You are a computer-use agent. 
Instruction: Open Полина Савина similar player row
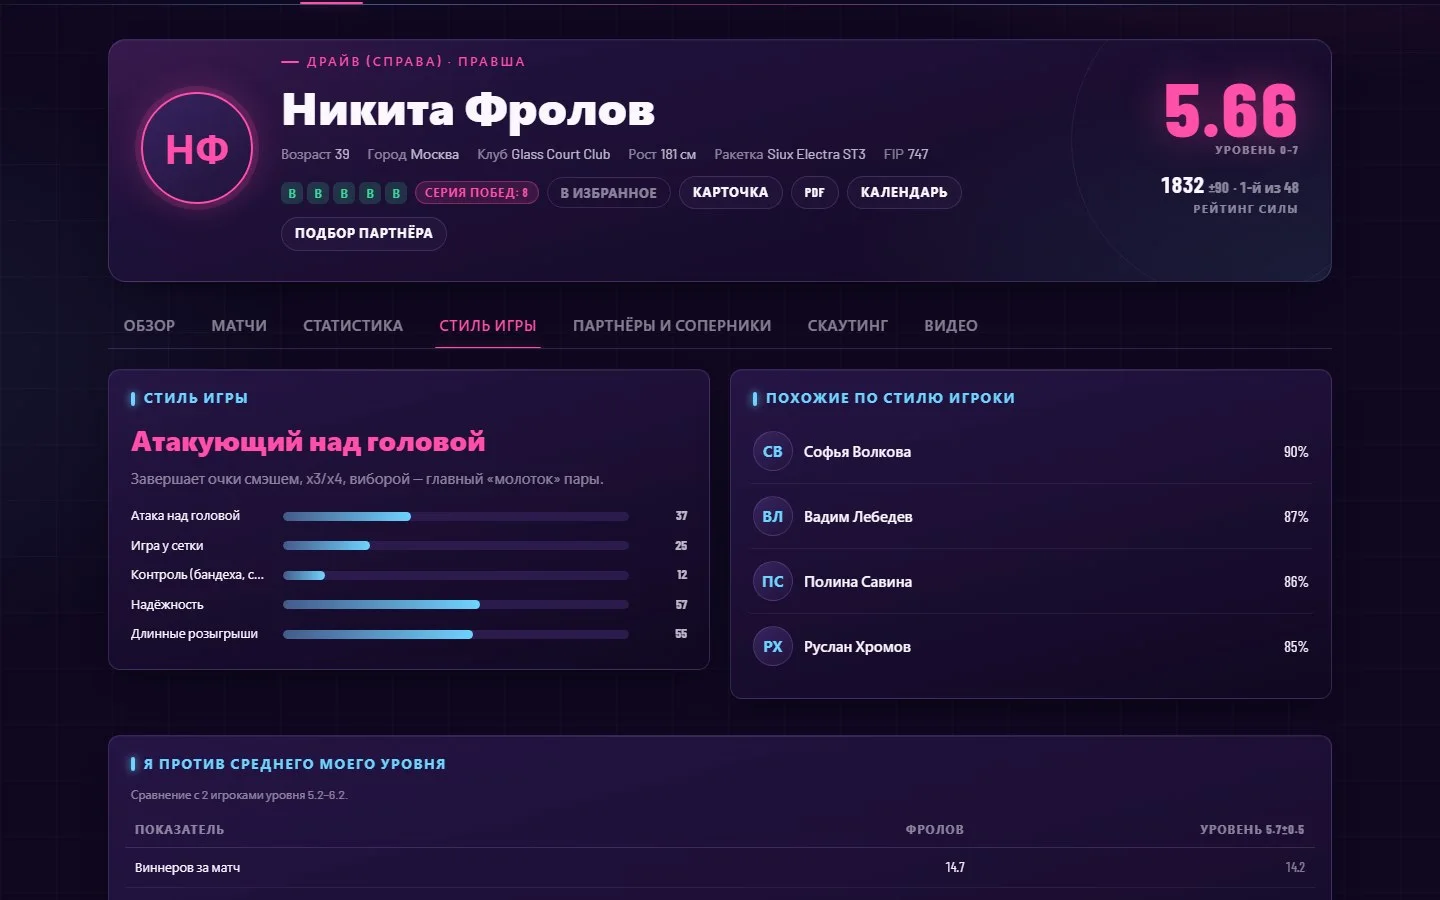click(x=1030, y=582)
